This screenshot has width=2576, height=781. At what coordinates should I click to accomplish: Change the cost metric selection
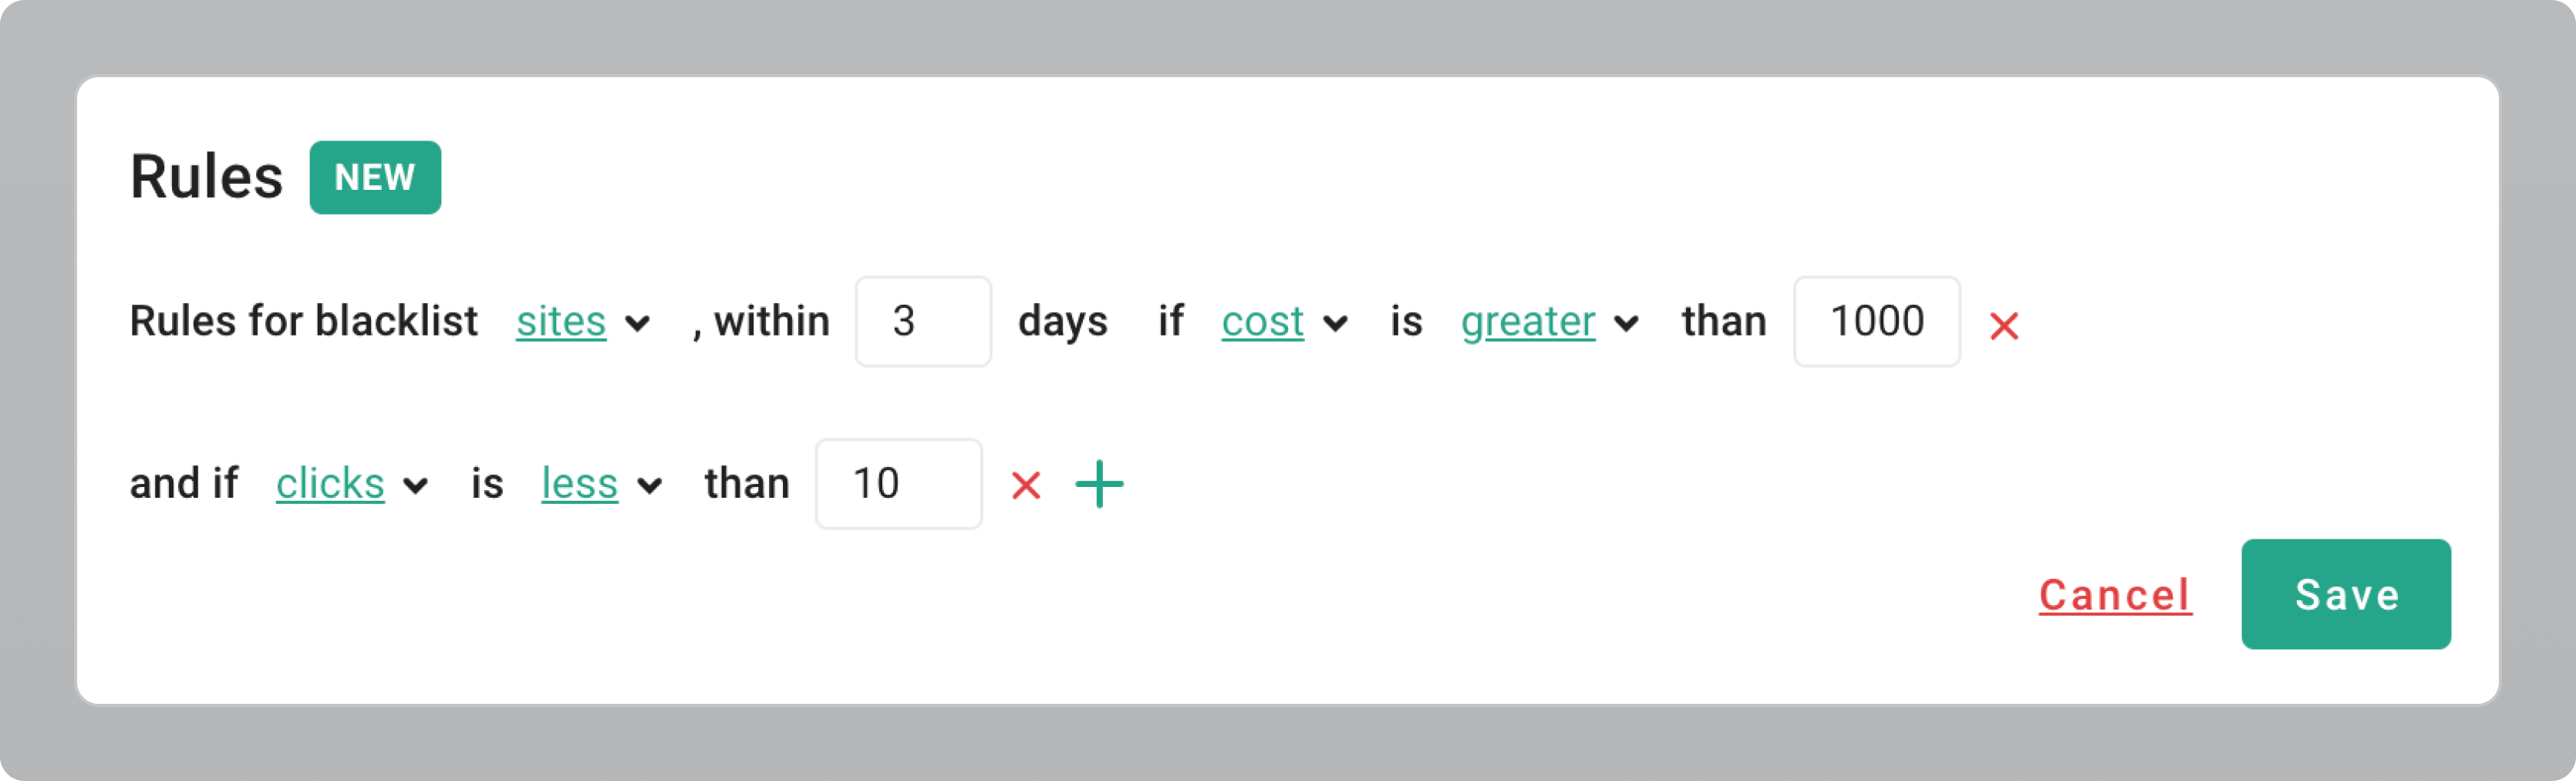click(x=1262, y=322)
